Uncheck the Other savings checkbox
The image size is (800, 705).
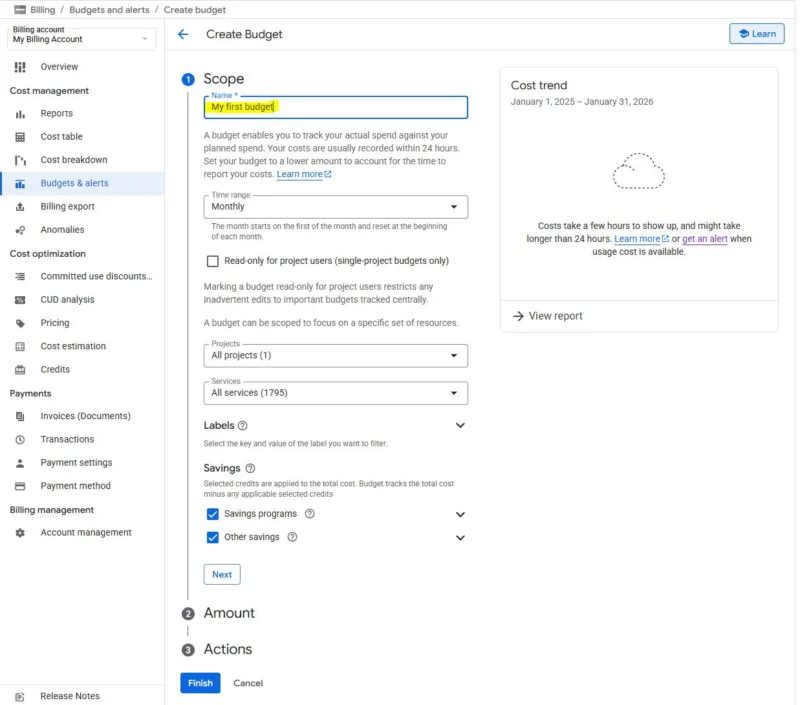click(212, 537)
